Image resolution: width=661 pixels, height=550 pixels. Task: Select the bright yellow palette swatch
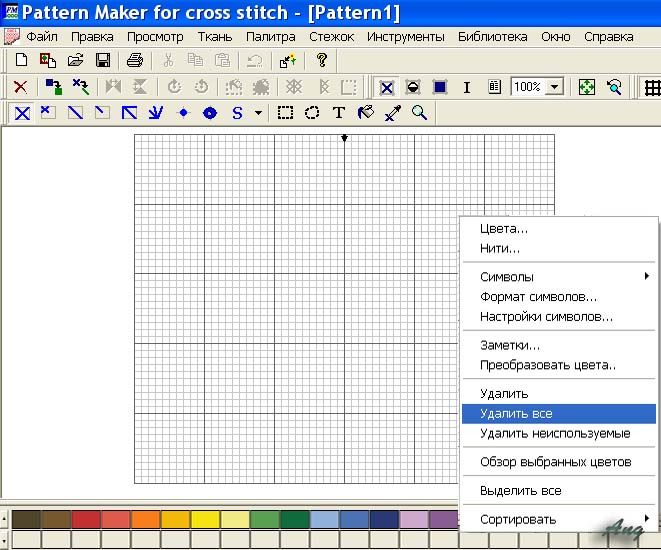point(206,519)
